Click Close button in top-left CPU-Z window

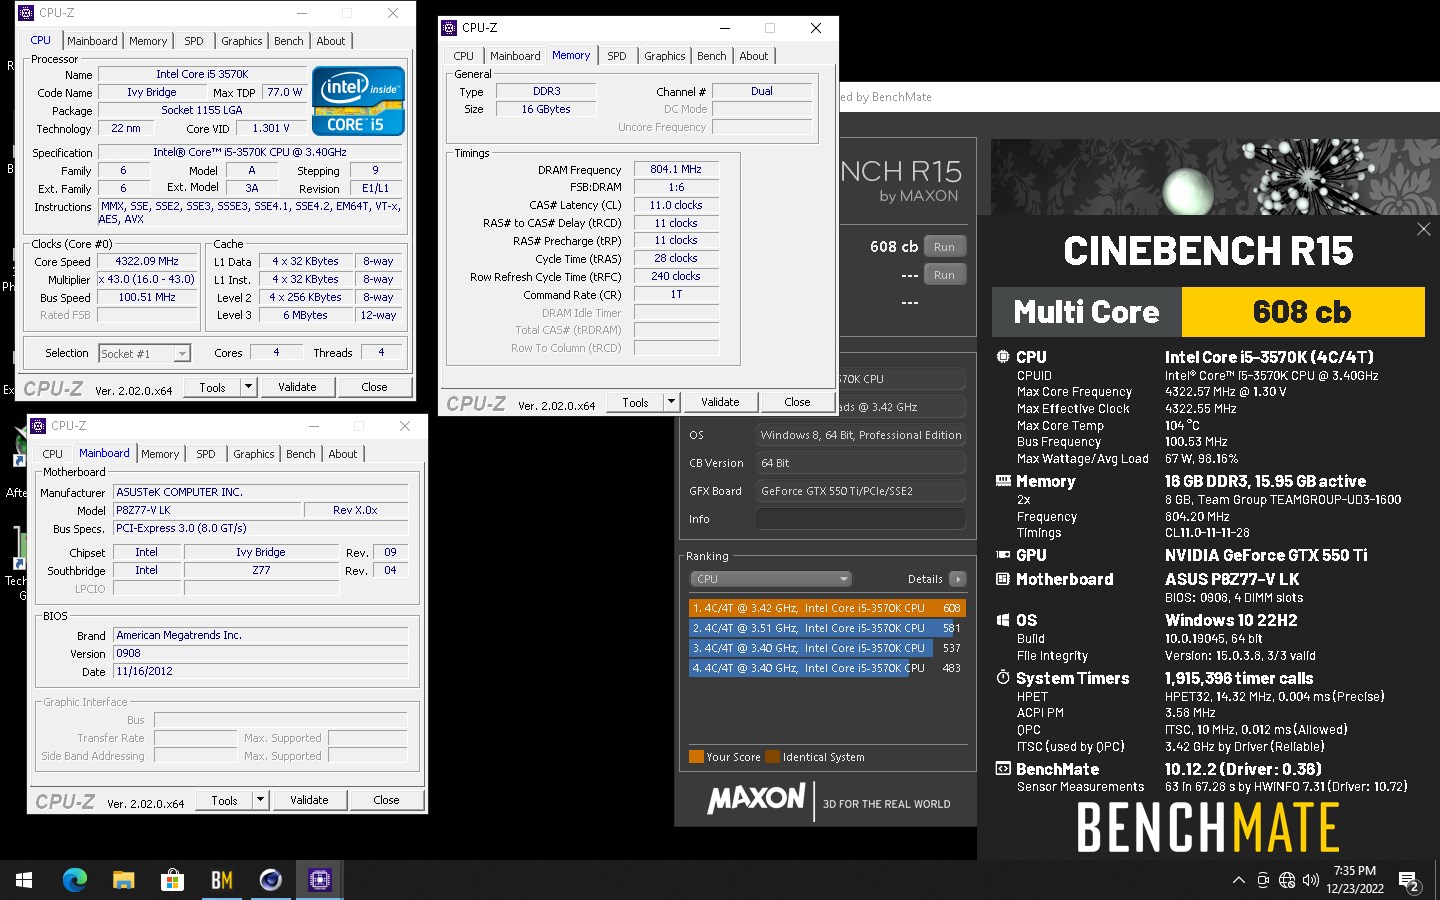point(374,387)
